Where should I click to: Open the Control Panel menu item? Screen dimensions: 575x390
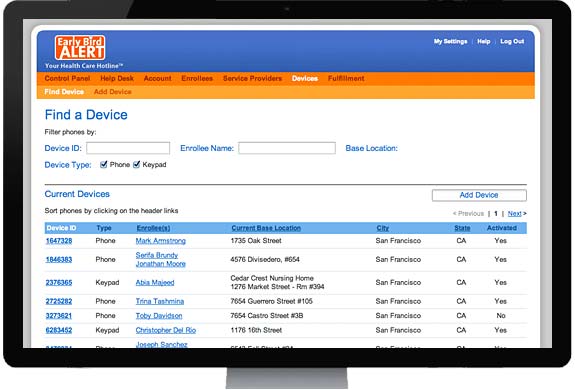pos(67,78)
